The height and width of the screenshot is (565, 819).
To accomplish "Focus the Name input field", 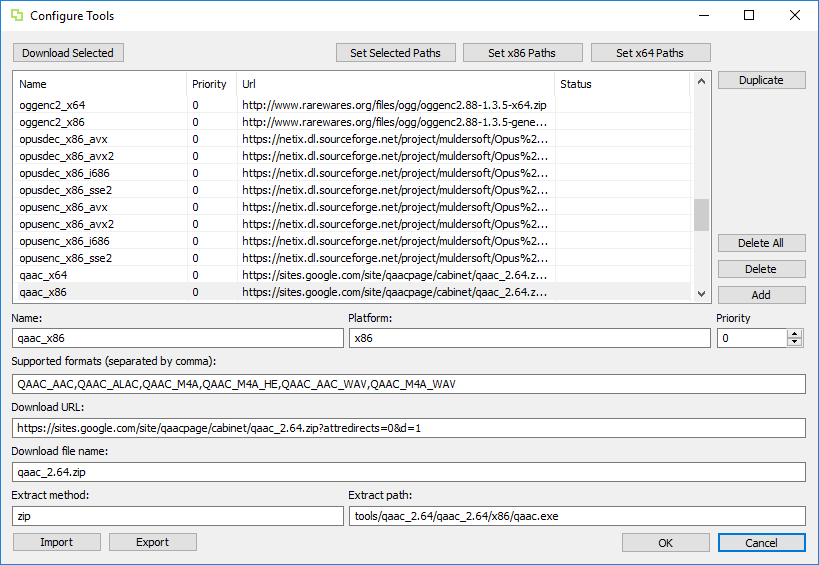I will [x=178, y=338].
